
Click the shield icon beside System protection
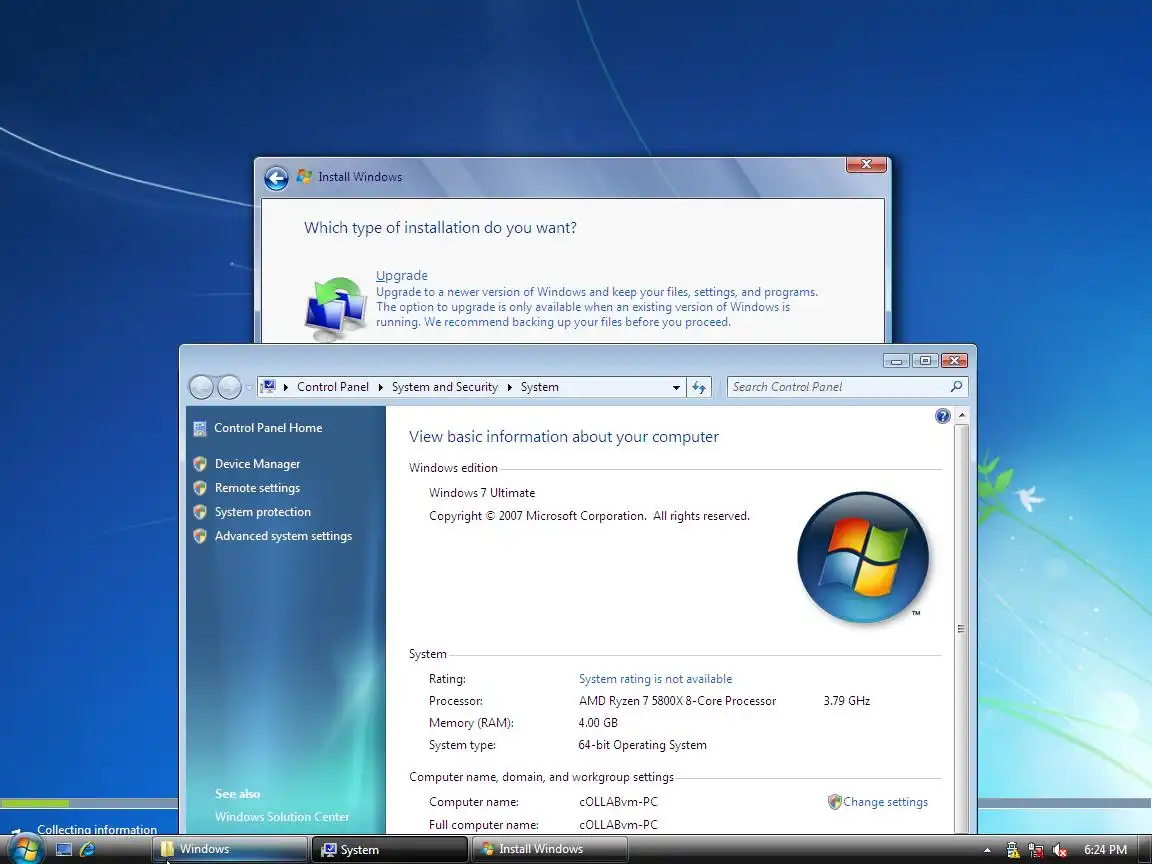(x=200, y=512)
